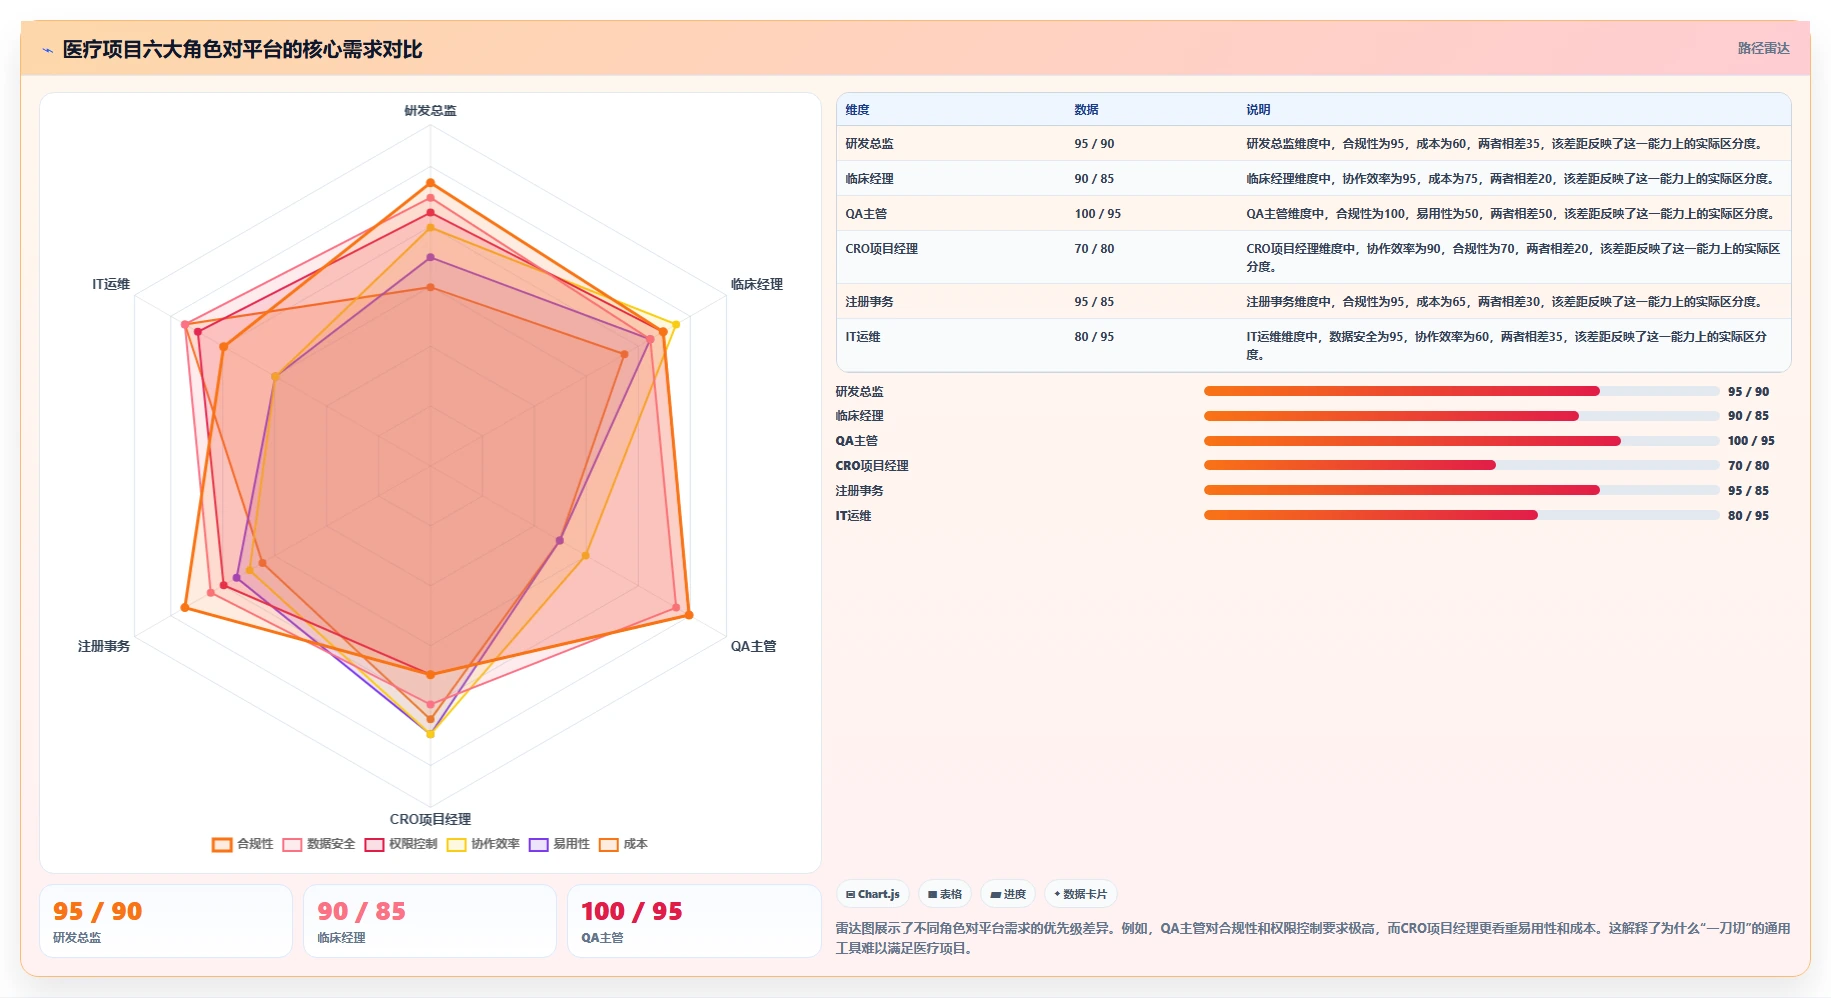Click the 80 / 95 progress bar value

tap(1748, 516)
